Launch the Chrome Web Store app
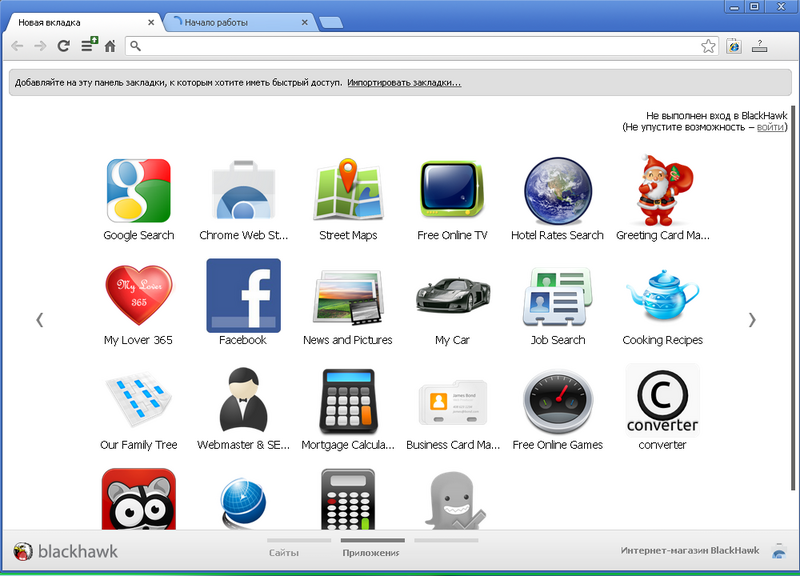The width and height of the screenshot is (800, 576). (x=243, y=190)
